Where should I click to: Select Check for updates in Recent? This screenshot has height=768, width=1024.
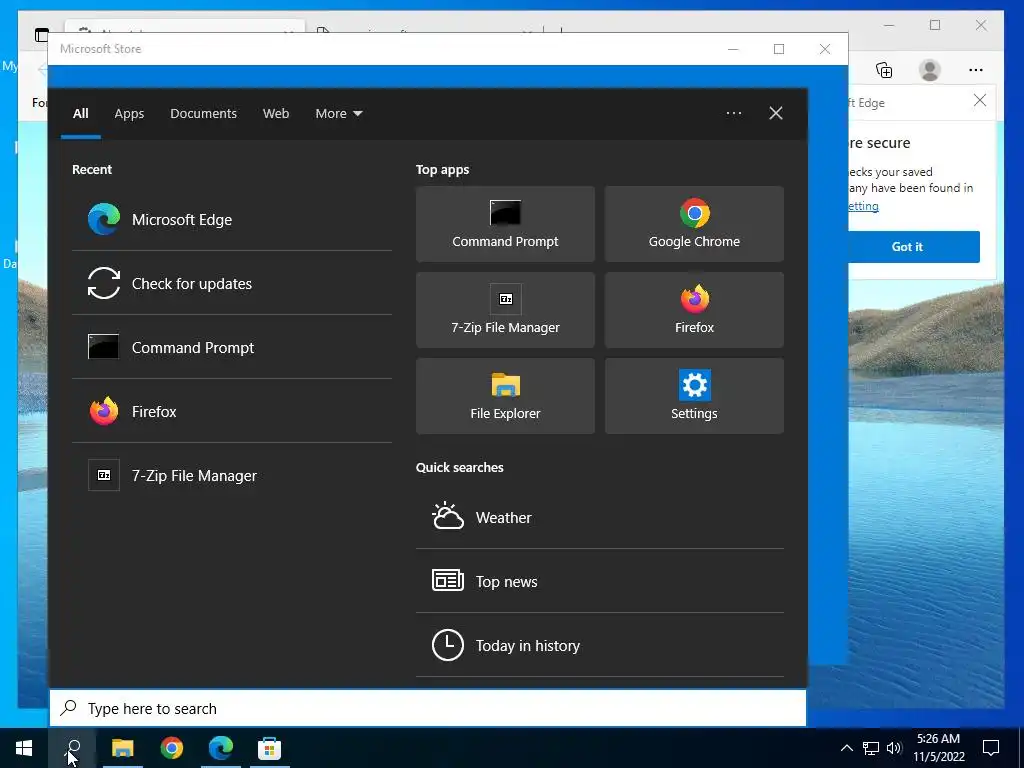231,283
